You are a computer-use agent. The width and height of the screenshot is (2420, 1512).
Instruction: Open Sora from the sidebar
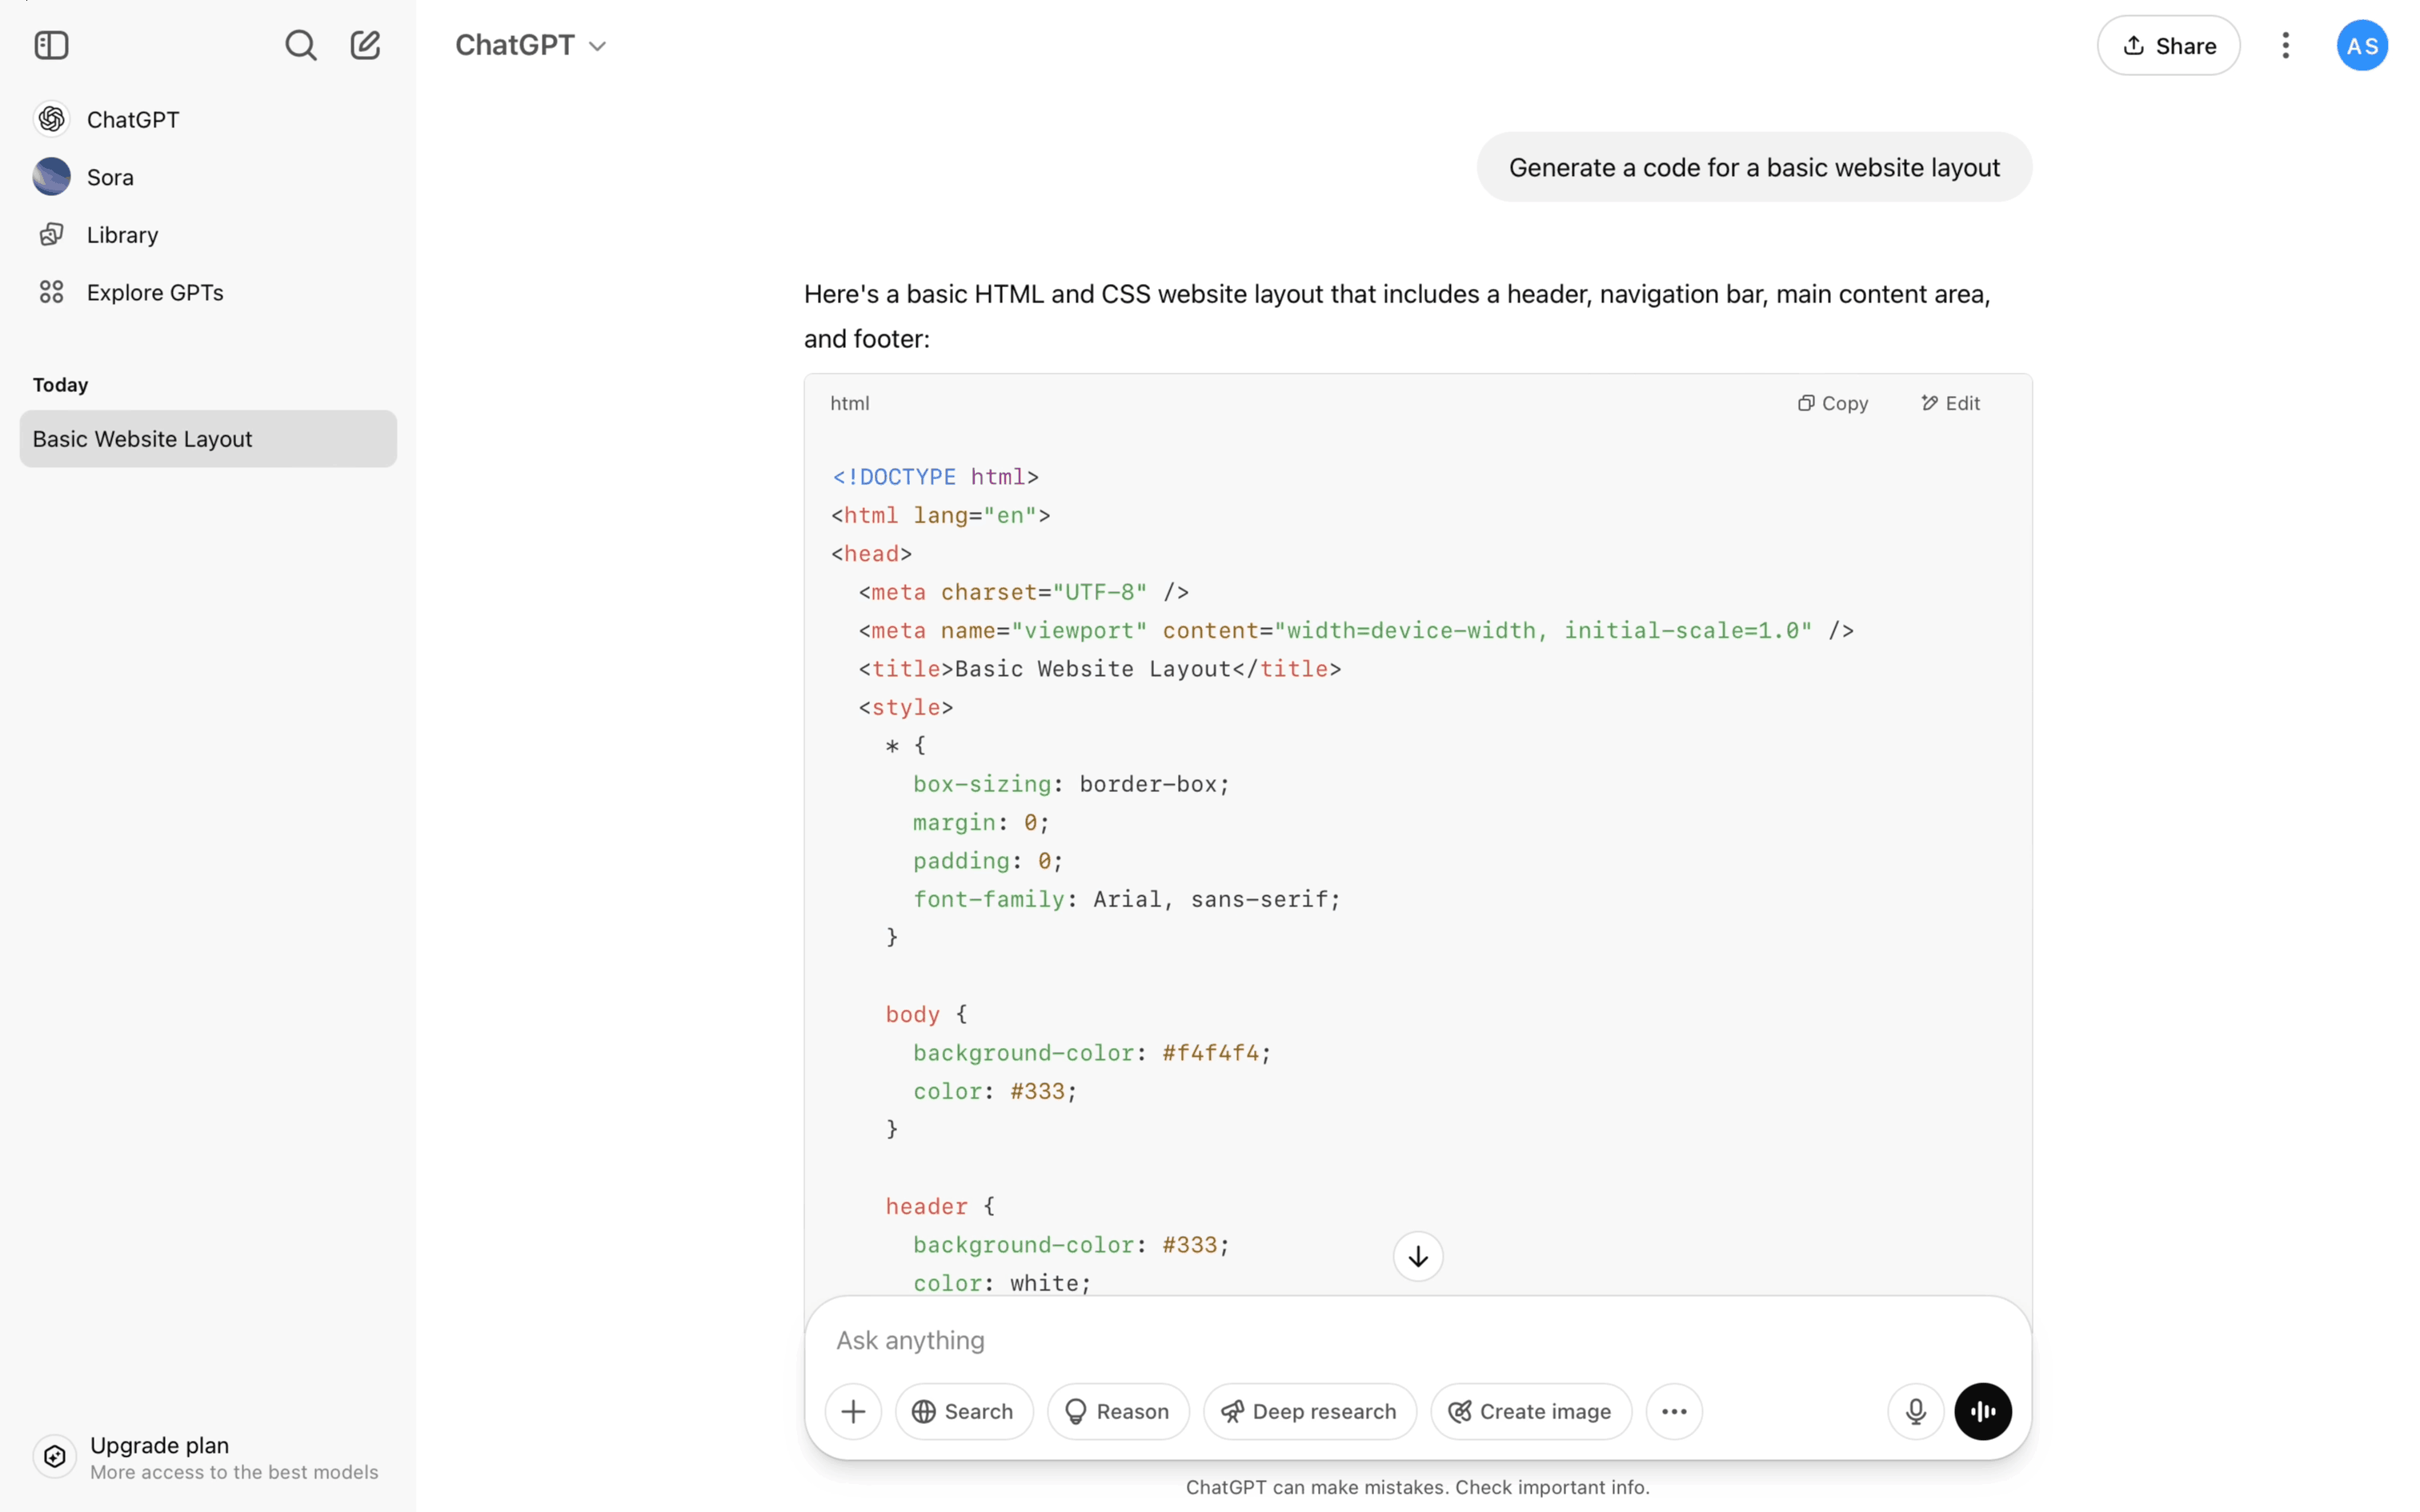pos(110,177)
